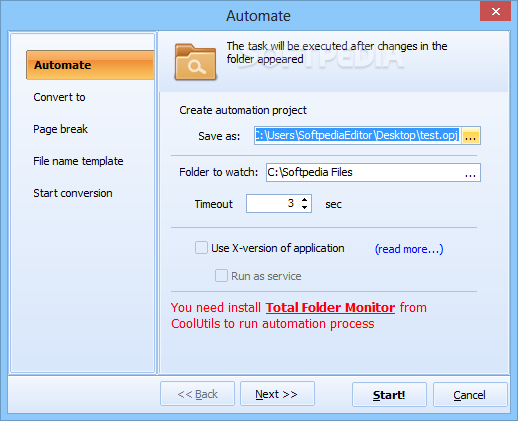Increase the Timeout seconds value
The height and width of the screenshot is (421, 518).
(x=304, y=199)
